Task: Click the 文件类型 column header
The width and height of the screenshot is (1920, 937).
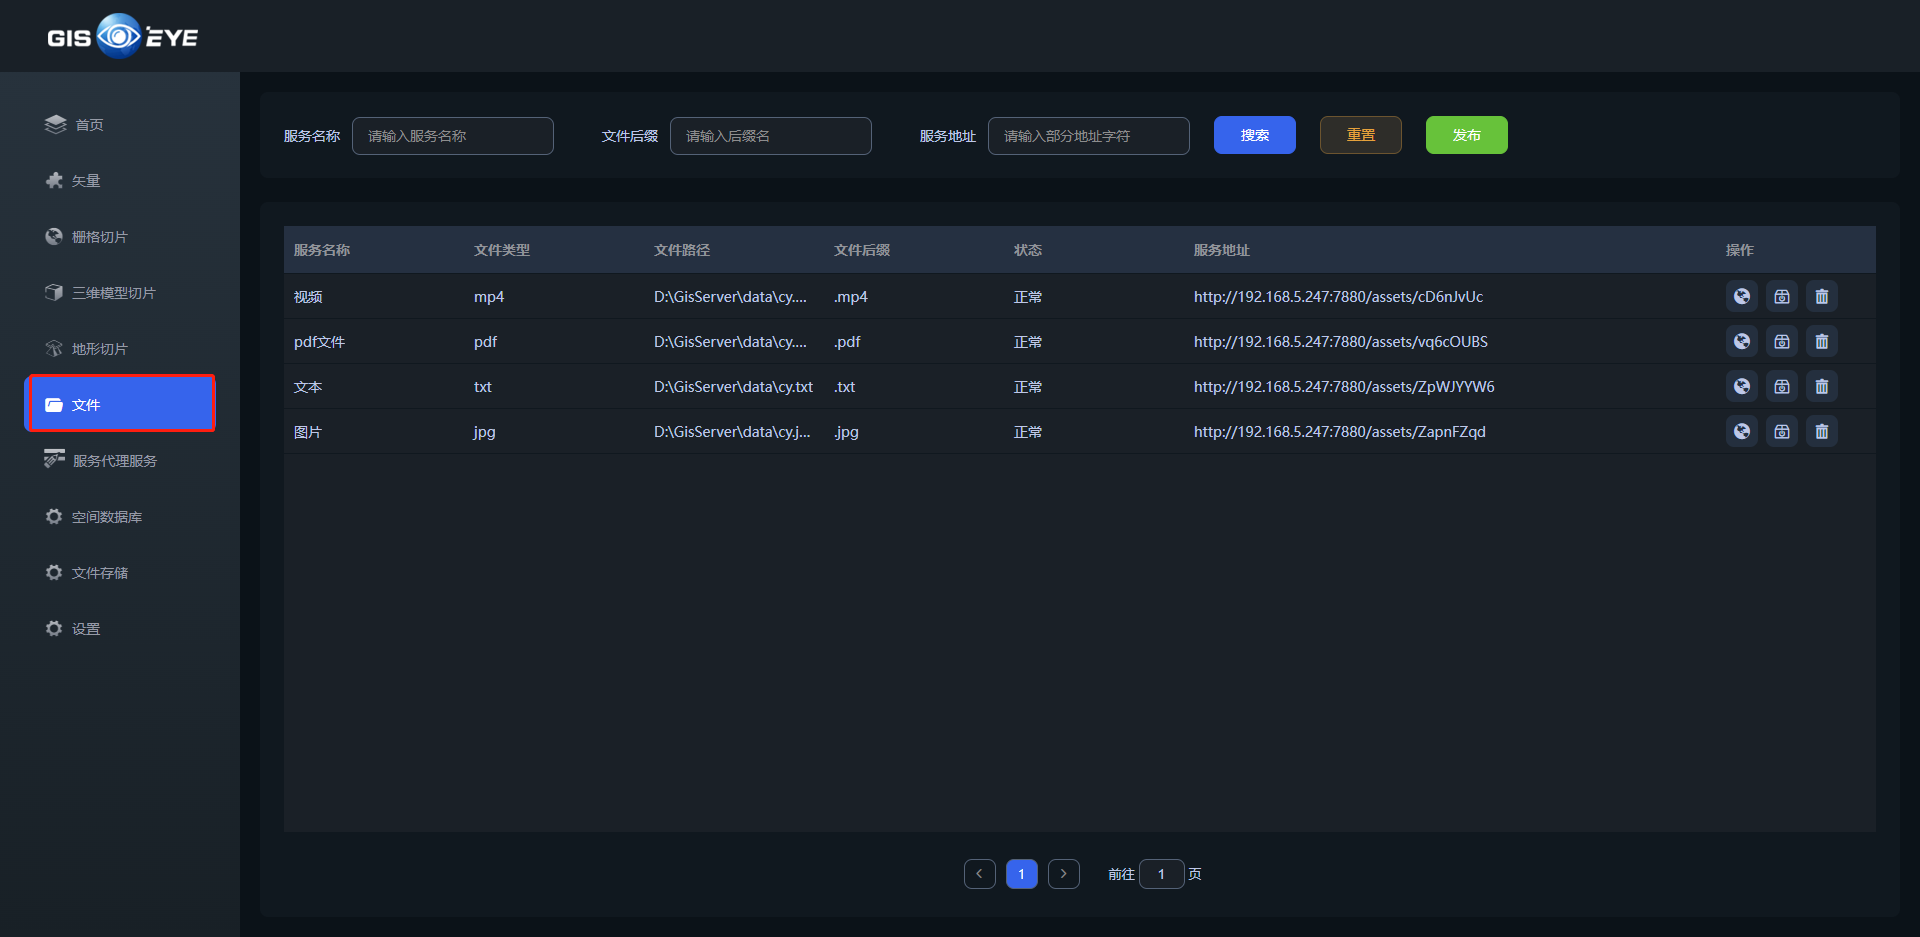Action: coord(502,250)
